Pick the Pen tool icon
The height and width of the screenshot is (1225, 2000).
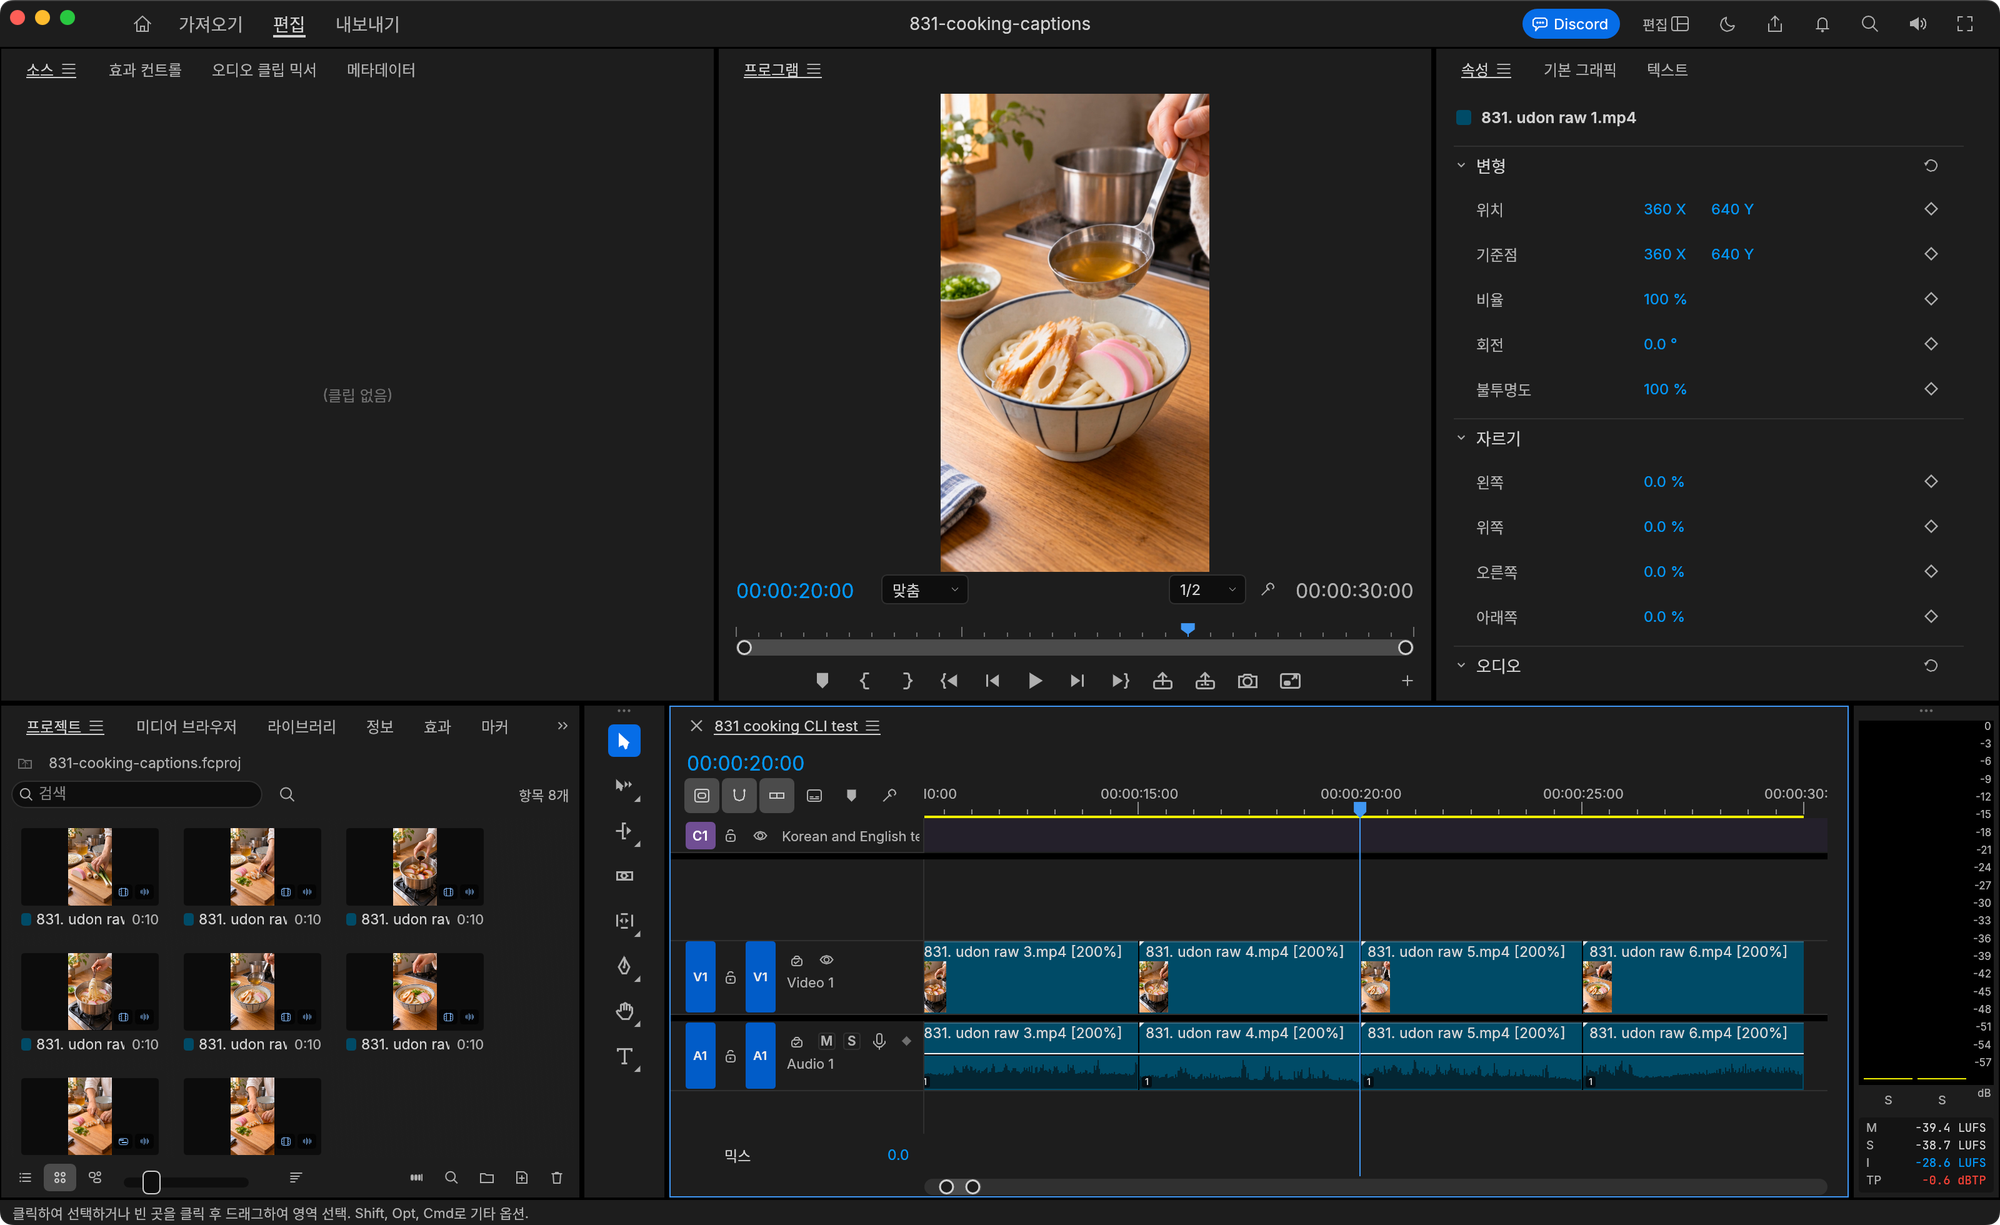coord(624,966)
